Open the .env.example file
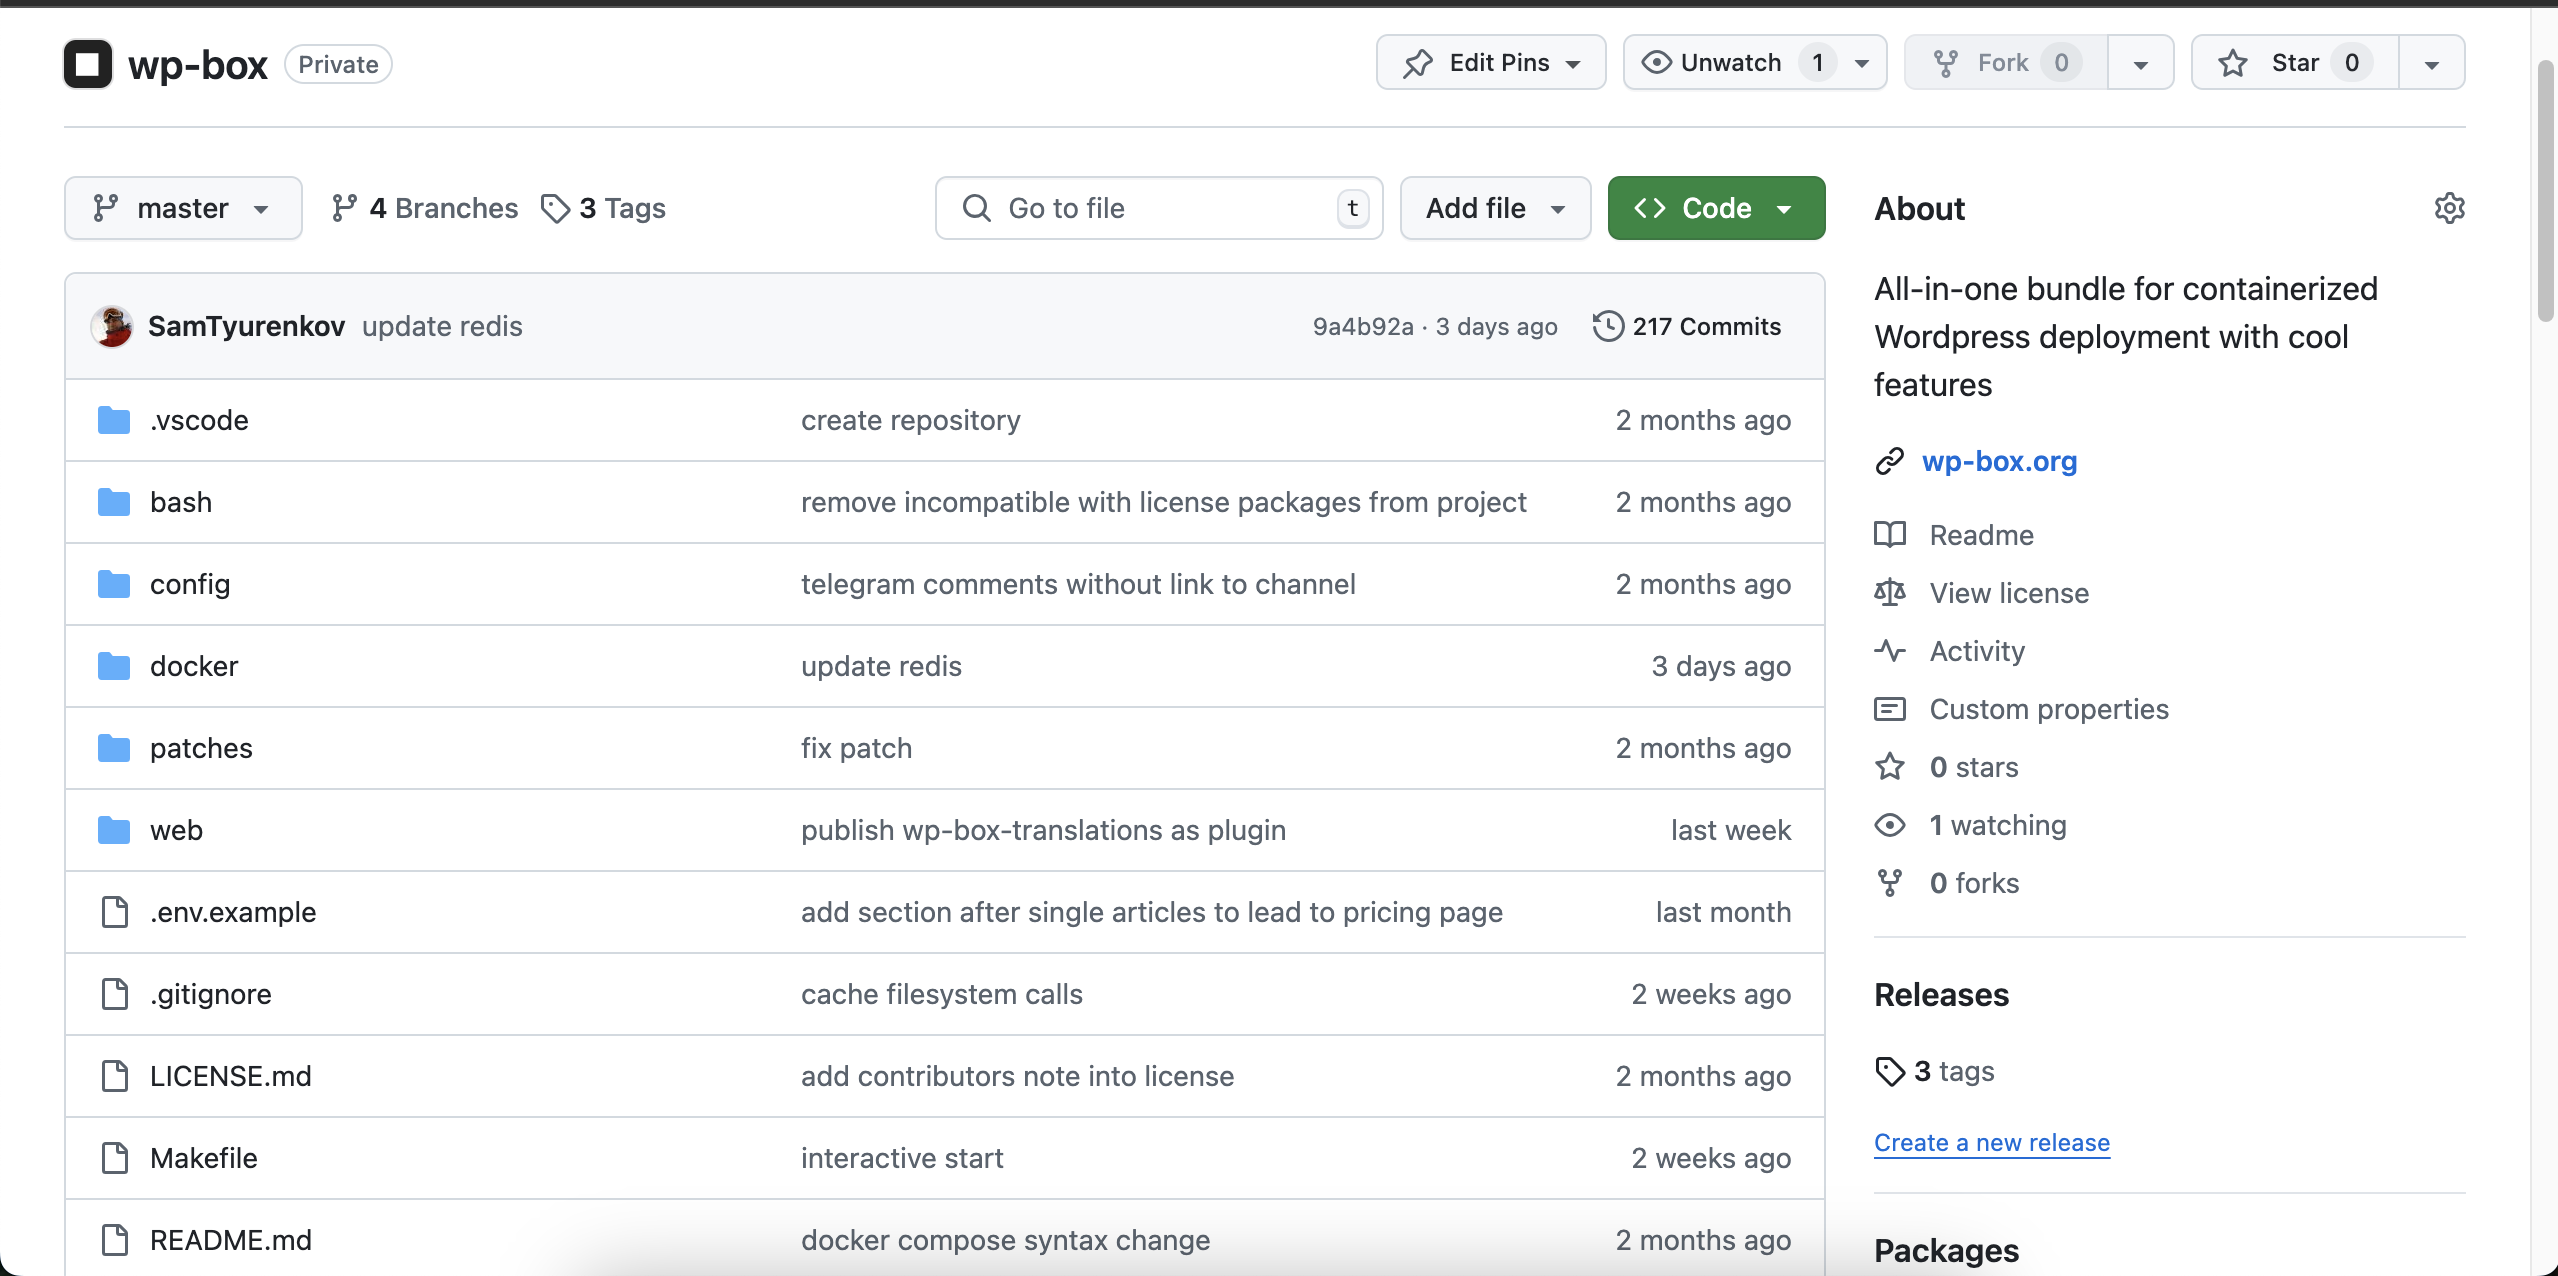Image resolution: width=2558 pixels, height=1276 pixels. coord(233,912)
